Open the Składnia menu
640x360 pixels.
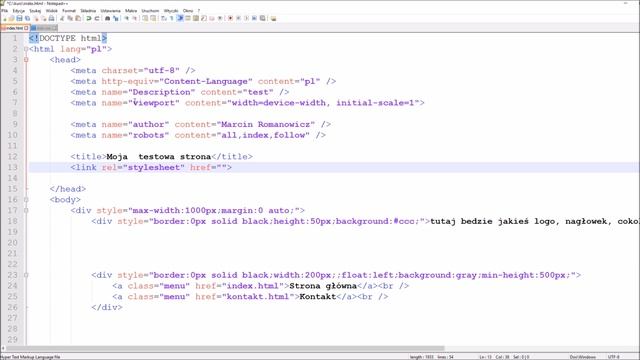[88, 11]
